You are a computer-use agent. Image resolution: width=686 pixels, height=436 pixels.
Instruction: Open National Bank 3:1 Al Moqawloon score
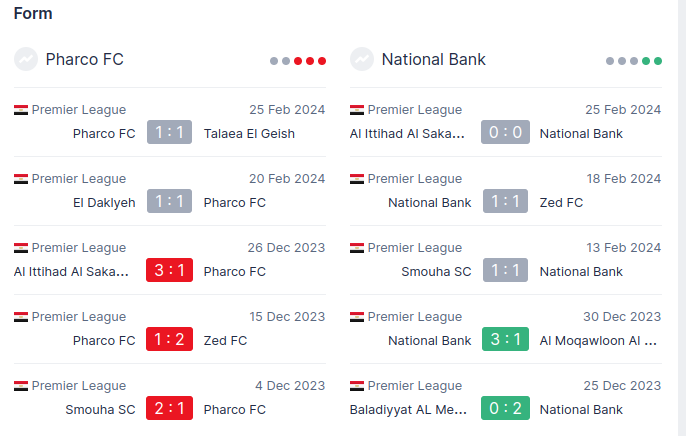click(x=505, y=340)
